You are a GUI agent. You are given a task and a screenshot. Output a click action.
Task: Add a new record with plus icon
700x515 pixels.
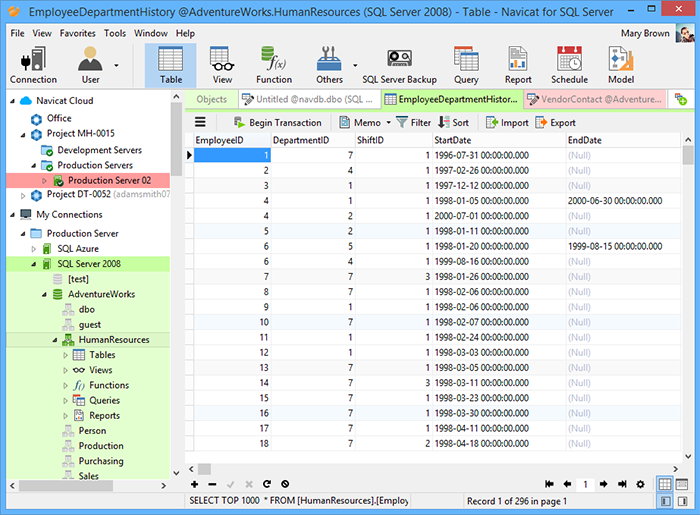194,484
